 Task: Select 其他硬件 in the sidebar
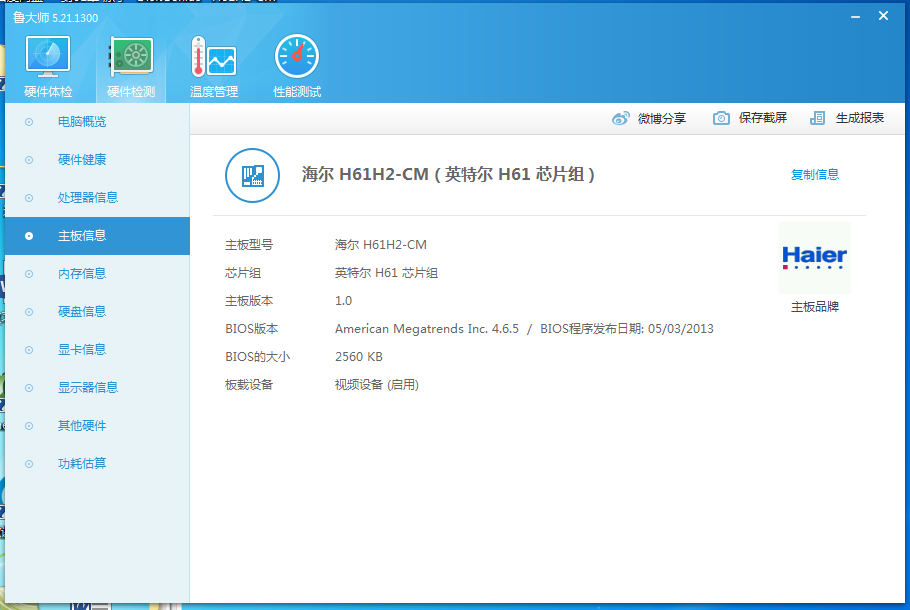pos(82,426)
